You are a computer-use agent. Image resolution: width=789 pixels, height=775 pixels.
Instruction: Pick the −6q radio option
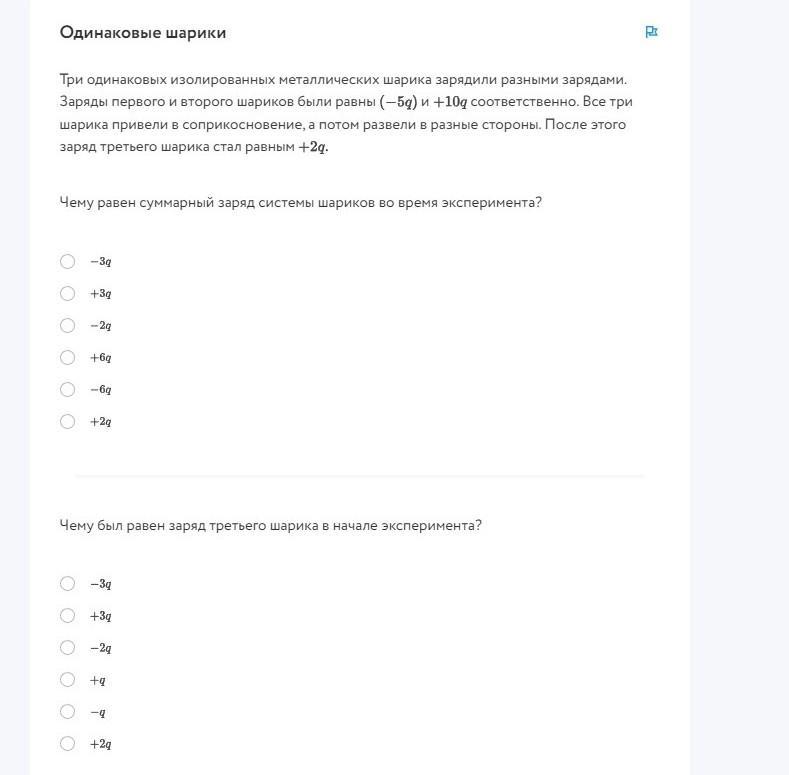pyautogui.click(x=68, y=390)
